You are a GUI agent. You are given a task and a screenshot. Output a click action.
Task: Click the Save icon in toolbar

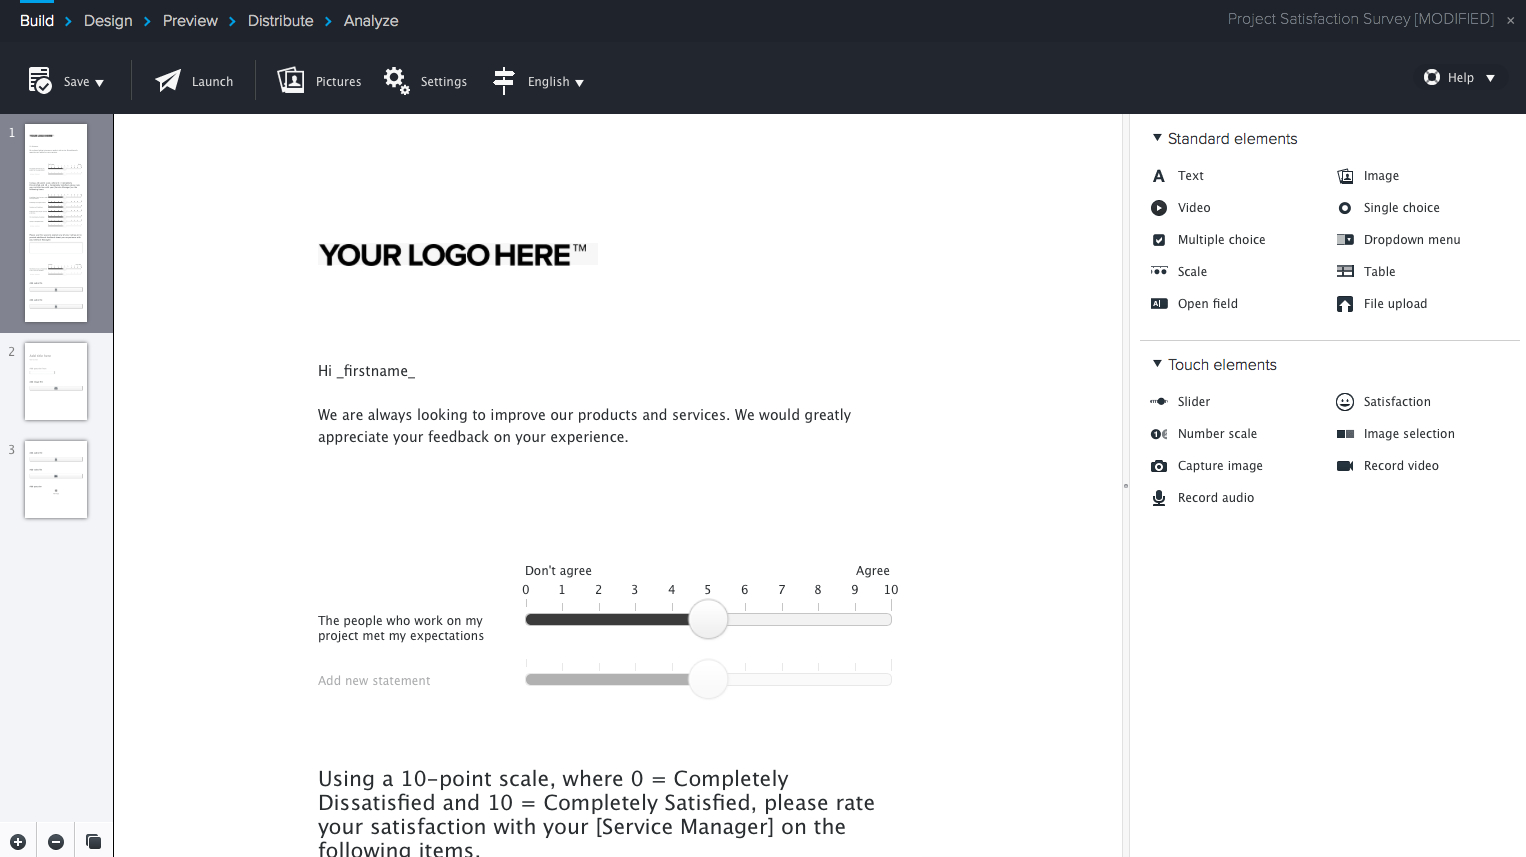[40, 80]
